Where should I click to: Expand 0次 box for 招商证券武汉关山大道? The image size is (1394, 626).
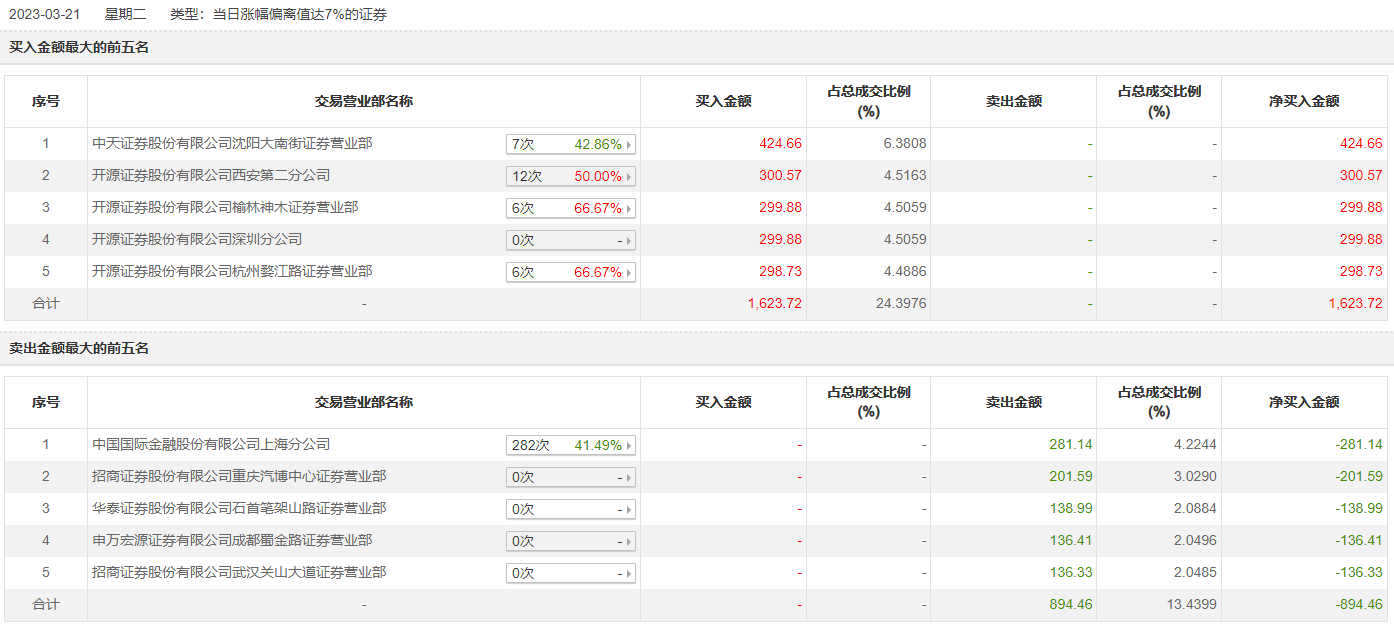pos(571,573)
